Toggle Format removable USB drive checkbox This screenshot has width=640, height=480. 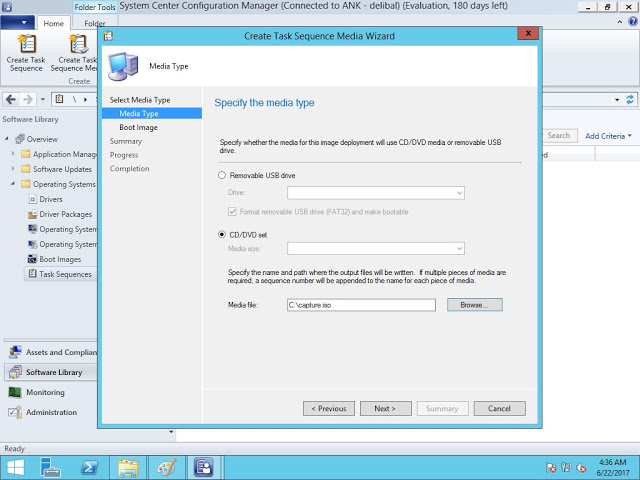233,212
